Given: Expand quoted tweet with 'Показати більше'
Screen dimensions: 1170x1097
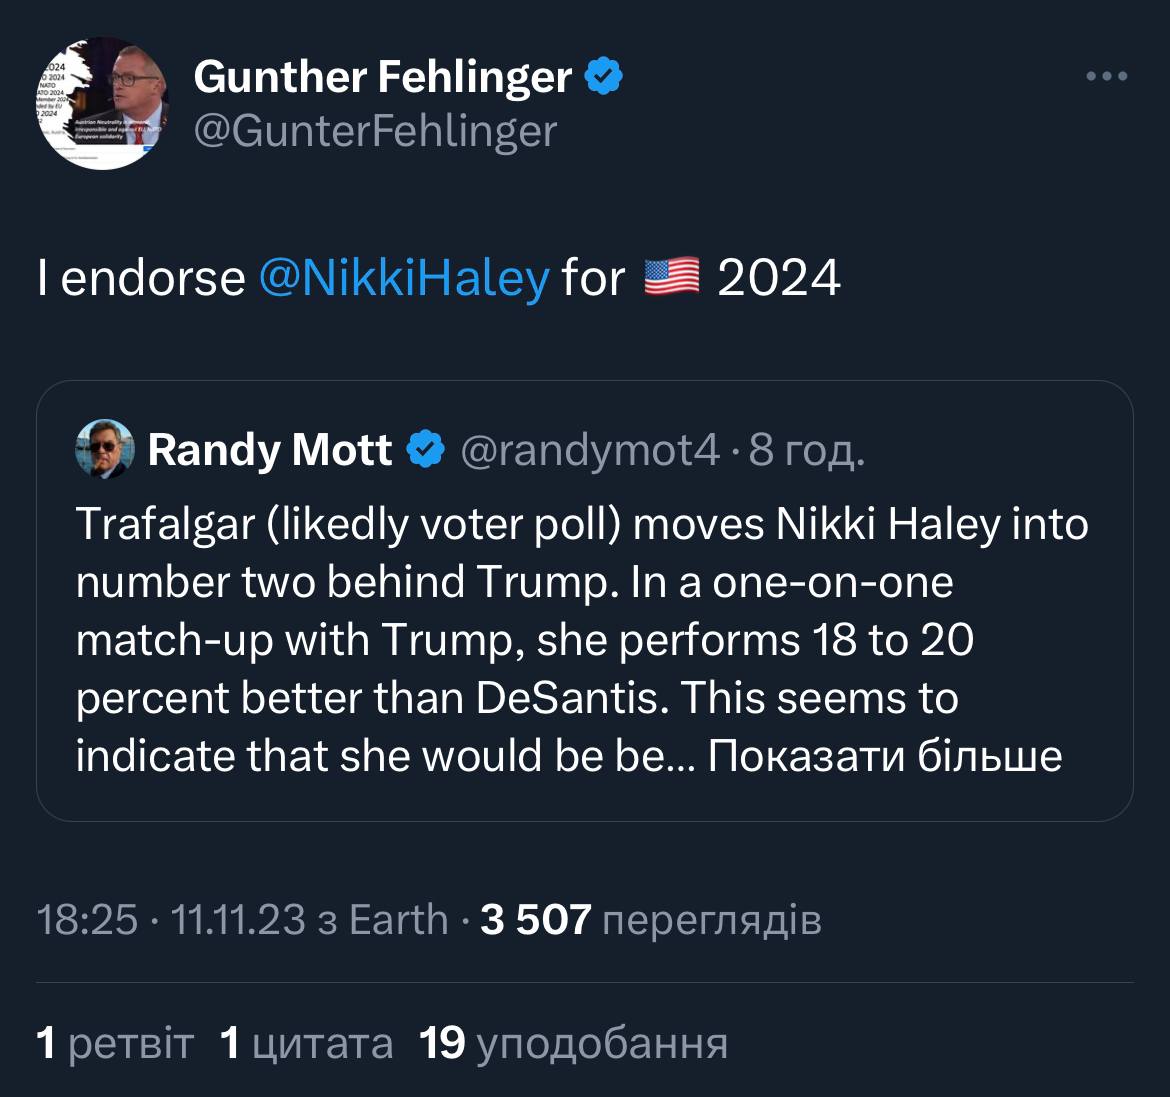Looking at the screenshot, I should 885,756.
